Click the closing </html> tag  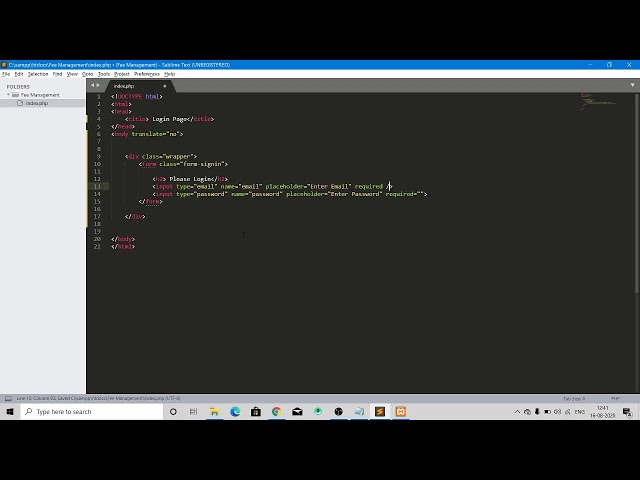123,247
